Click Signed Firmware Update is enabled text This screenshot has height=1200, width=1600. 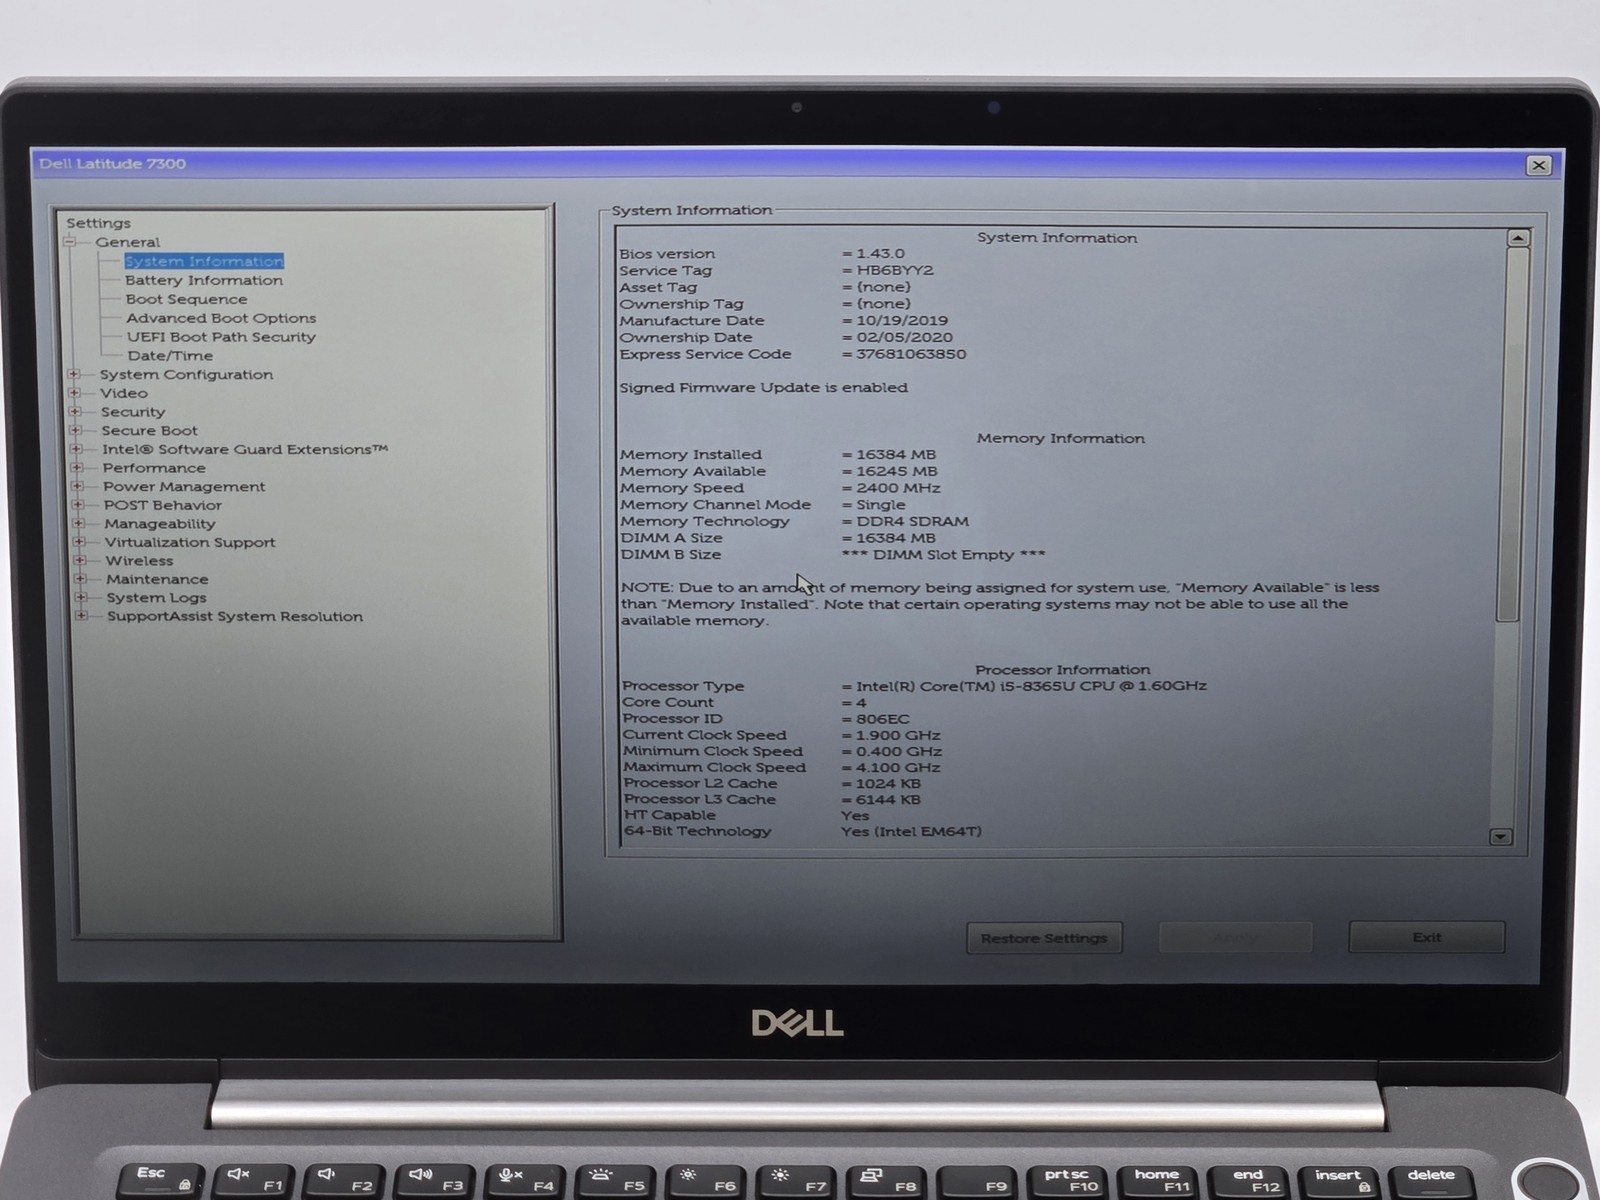click(x=763, y=388)
